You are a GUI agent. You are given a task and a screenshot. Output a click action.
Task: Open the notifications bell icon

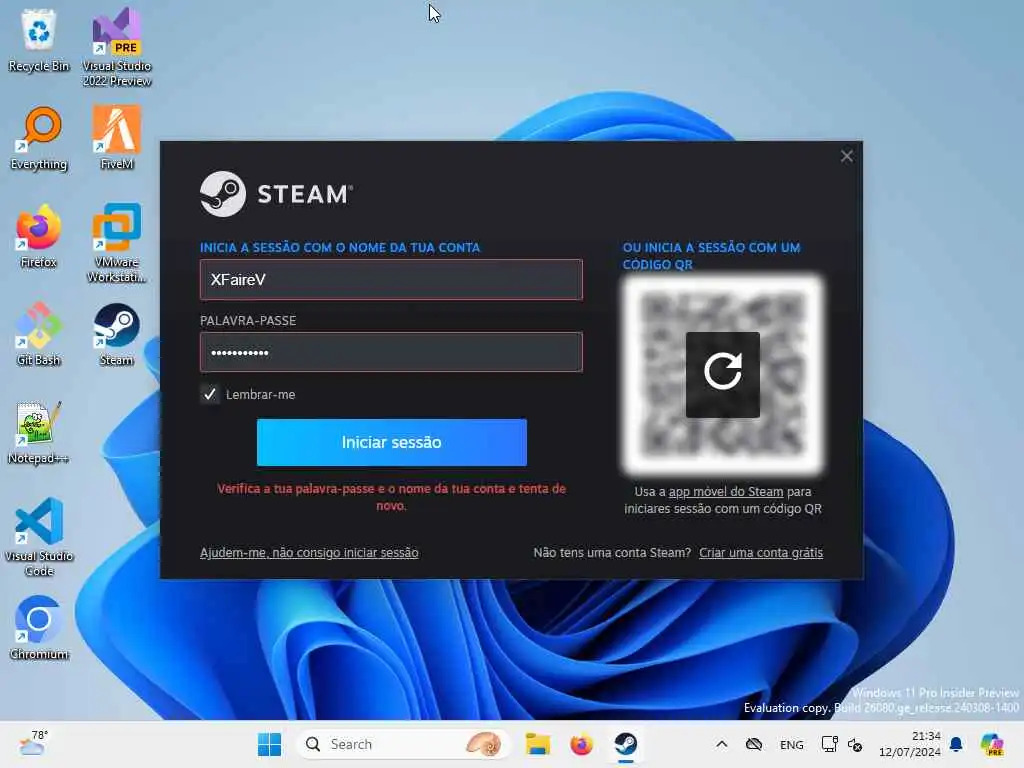pos(956,744)
